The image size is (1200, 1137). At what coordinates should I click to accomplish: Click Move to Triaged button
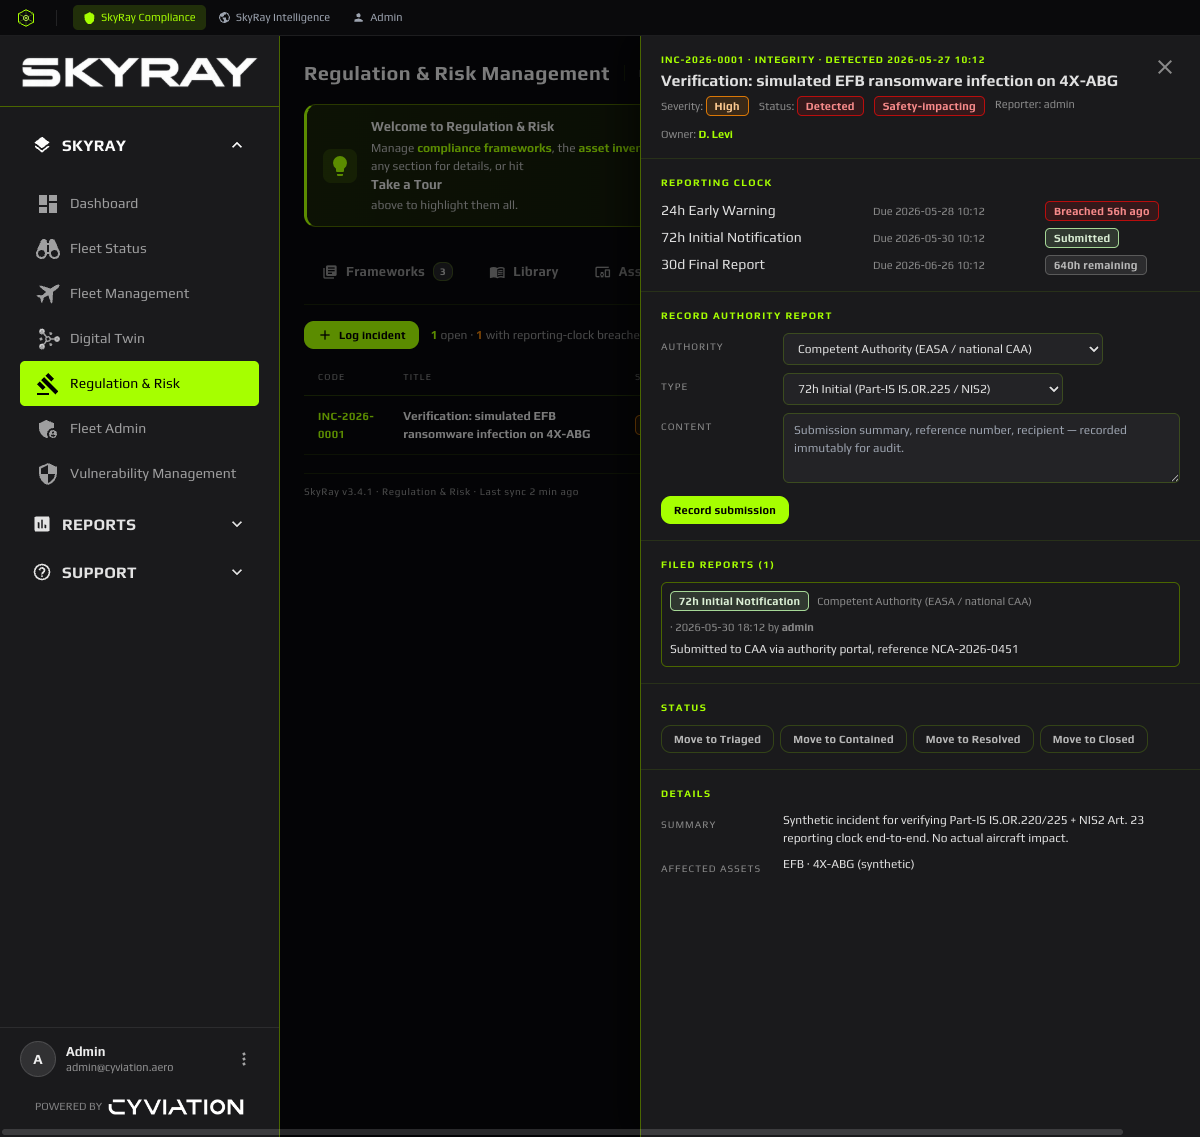coord(717,739)
